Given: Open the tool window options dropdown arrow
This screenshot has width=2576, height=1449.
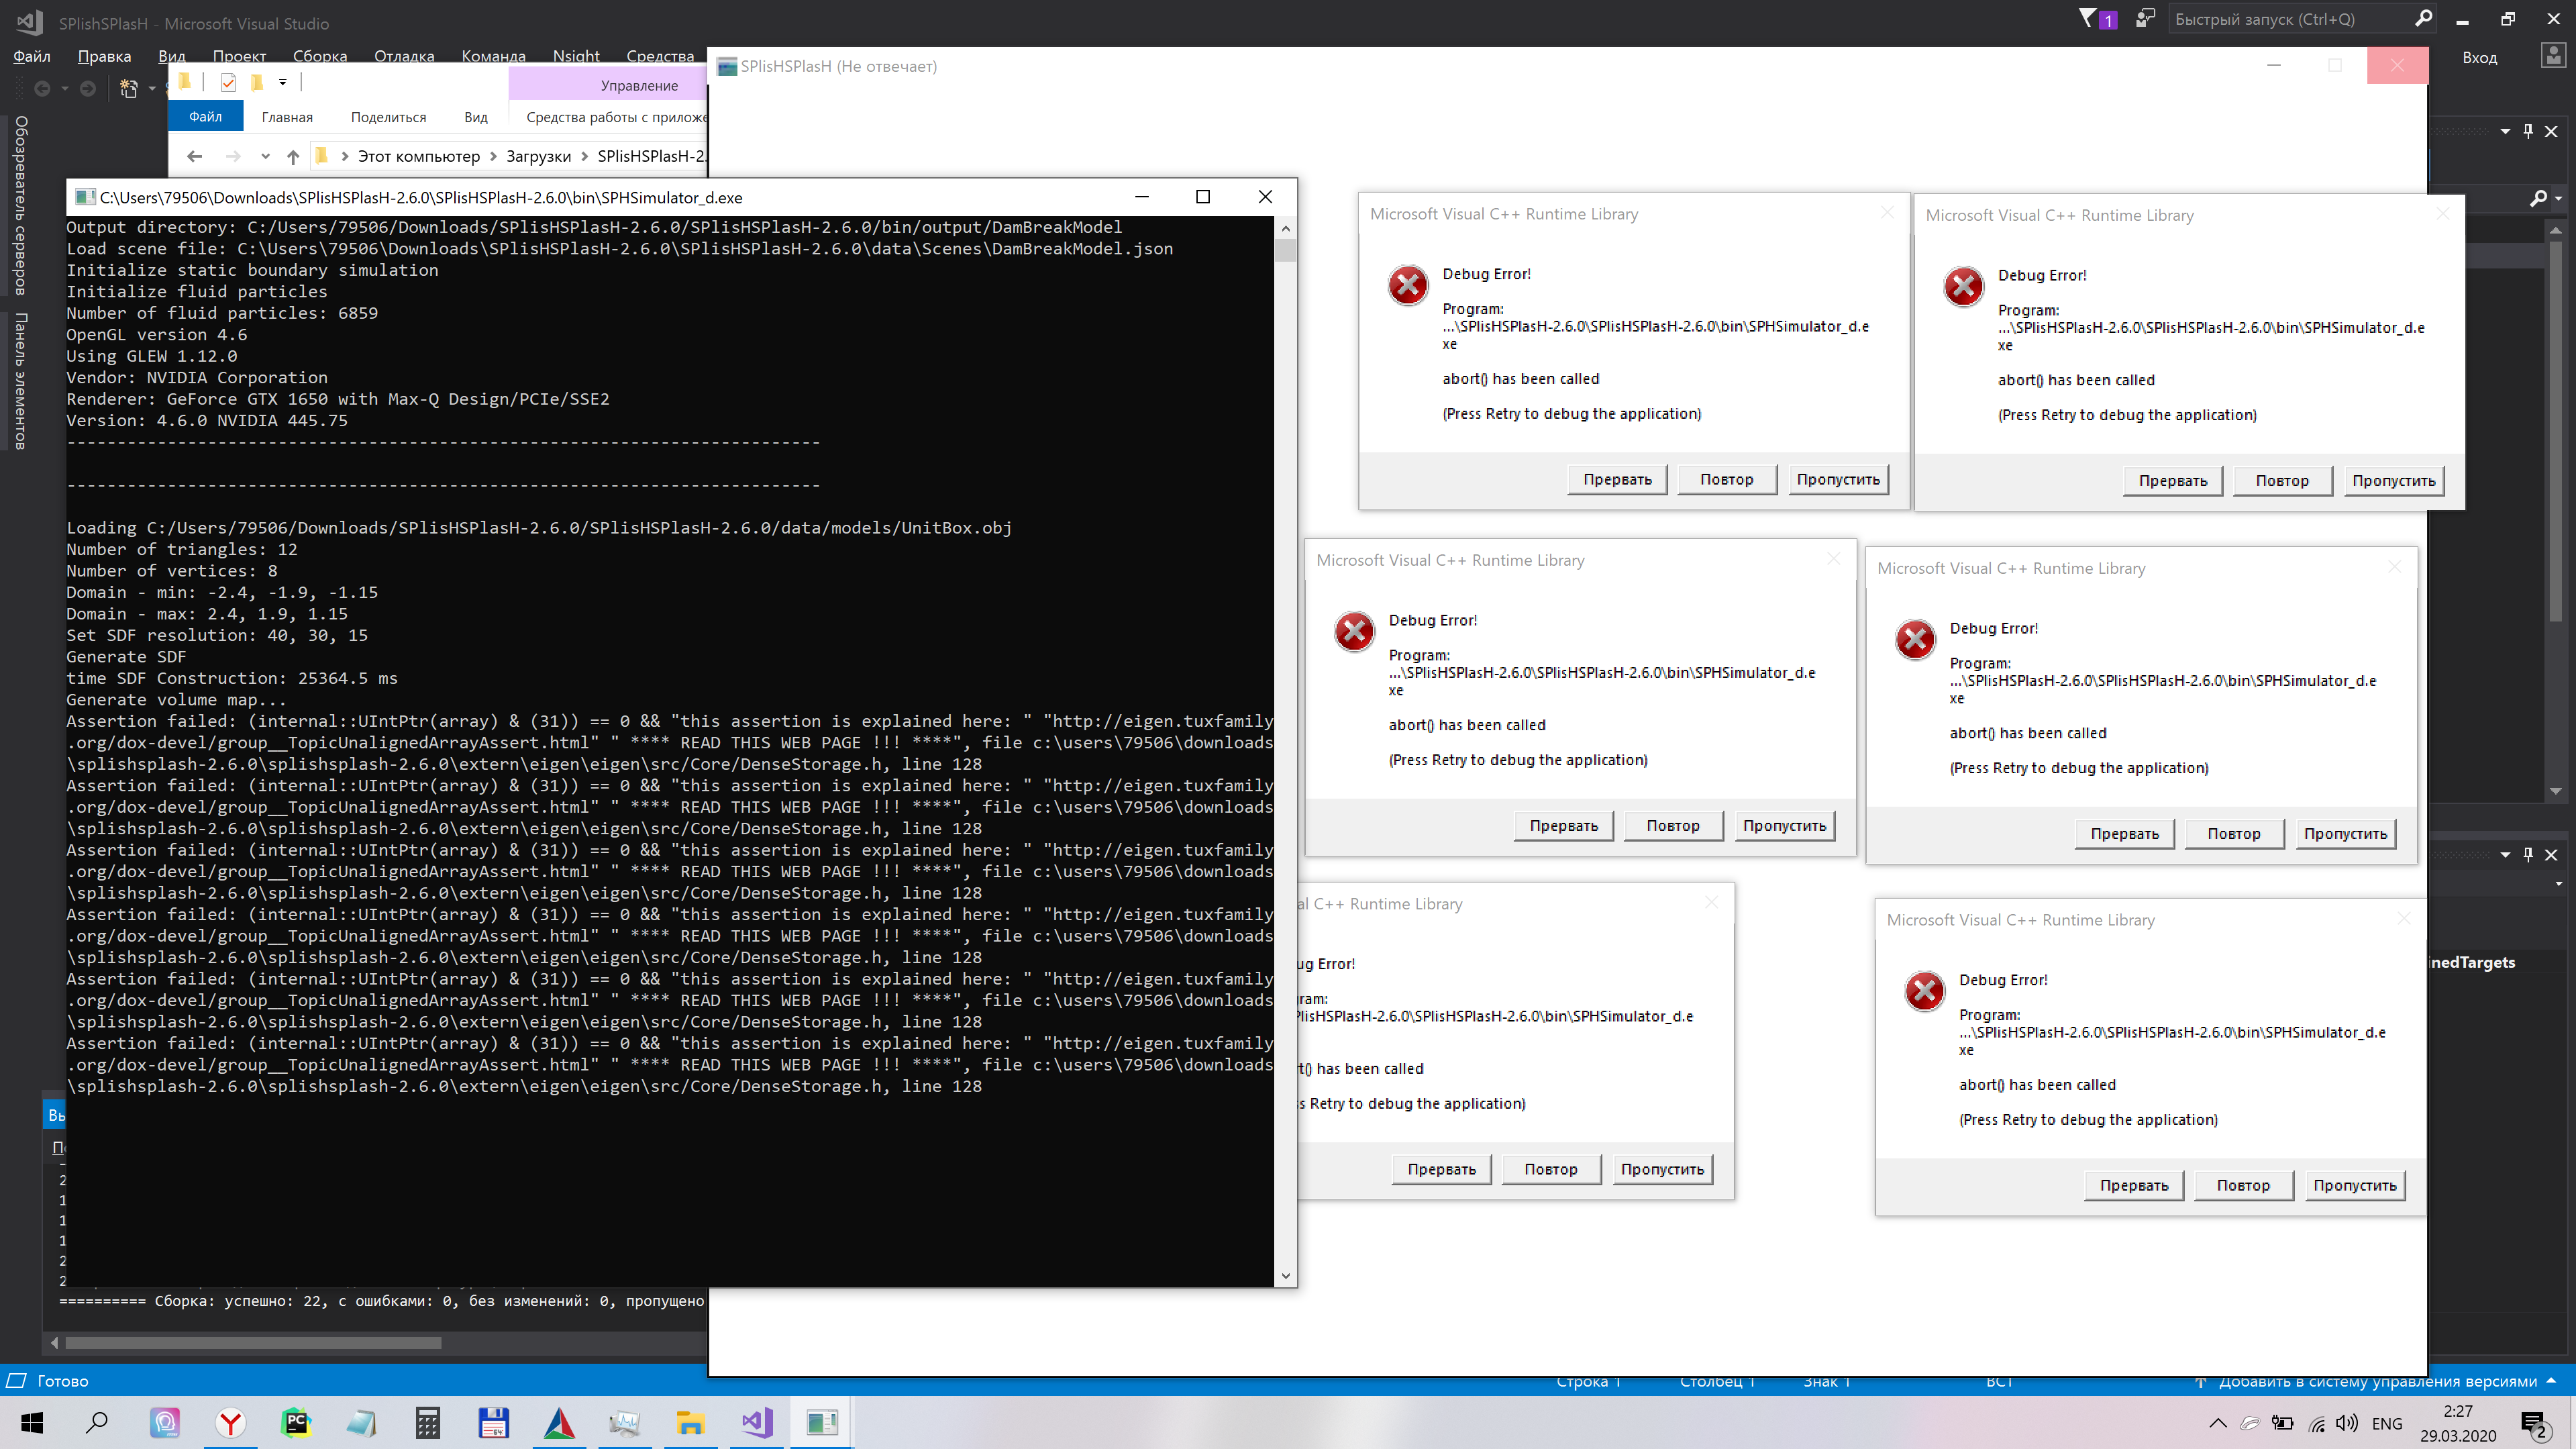Looking at the screenshot, I should 2505,131.
